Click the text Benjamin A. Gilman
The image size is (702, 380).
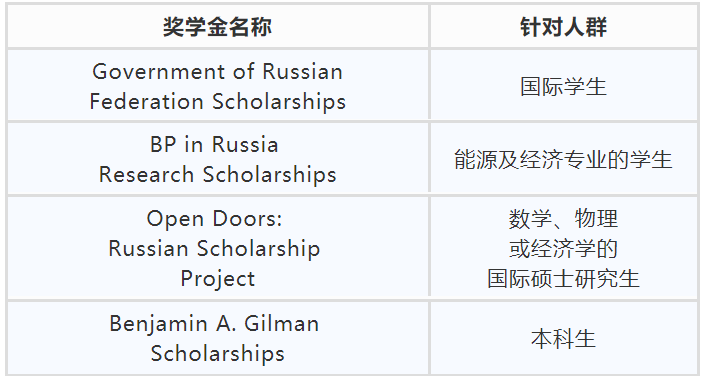(214, 324)
